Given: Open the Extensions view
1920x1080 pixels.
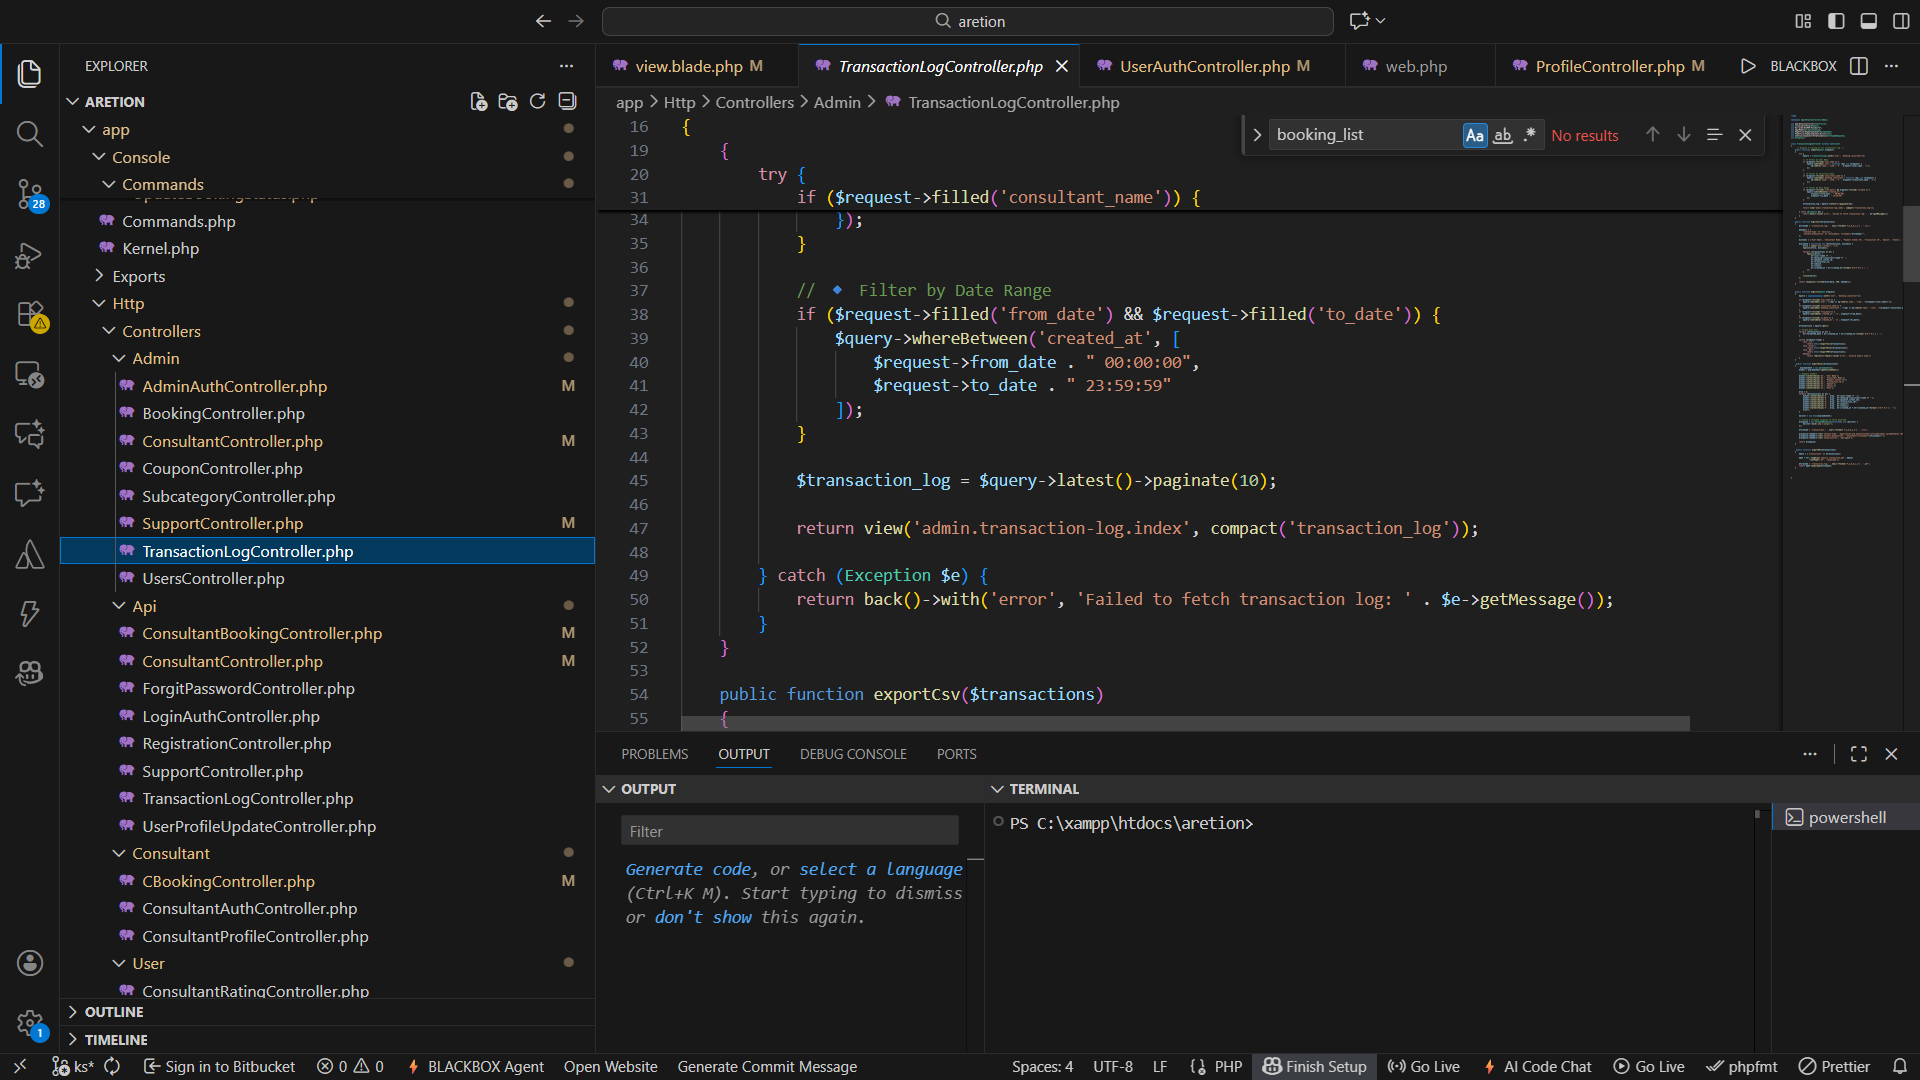Looking at the screenshot, I should tap(29, 314).
